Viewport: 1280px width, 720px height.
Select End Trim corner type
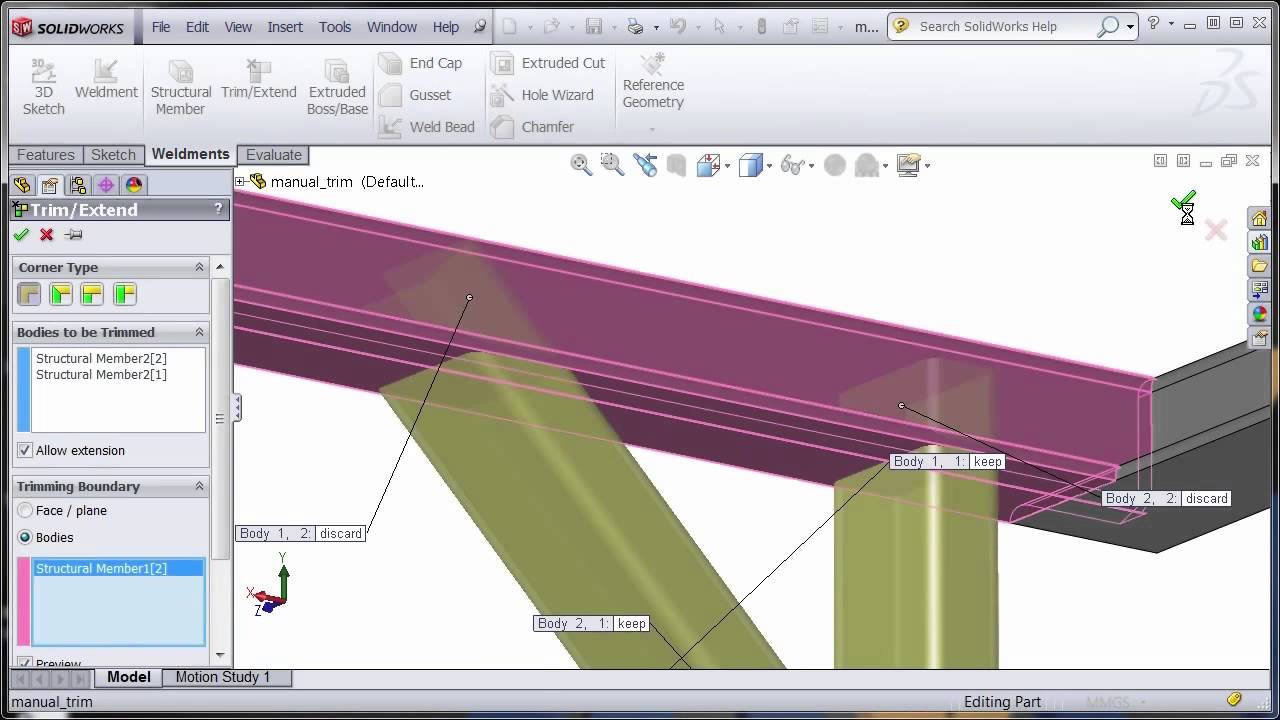pyautogui.click(x=29, y=295)
